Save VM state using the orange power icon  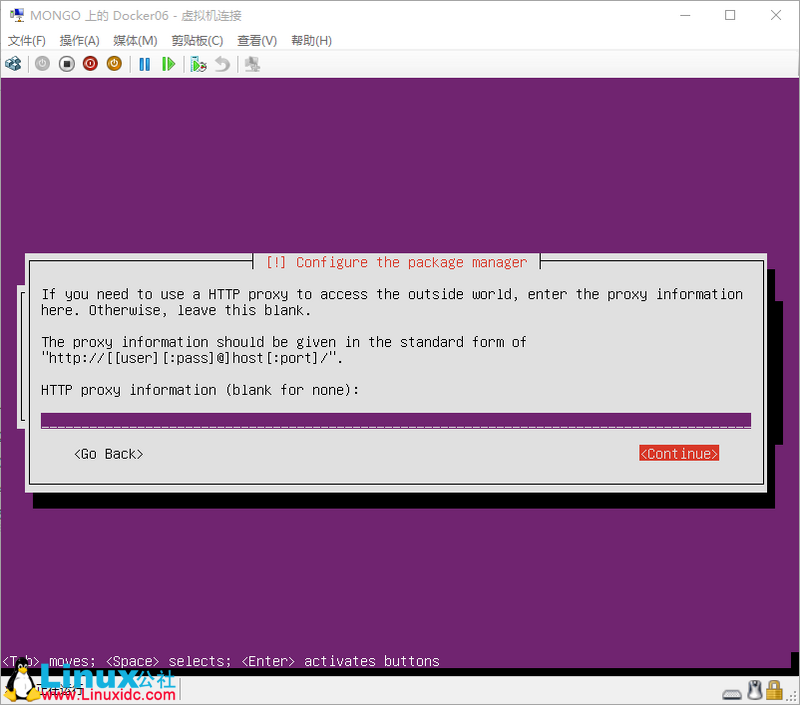(114, 62)
